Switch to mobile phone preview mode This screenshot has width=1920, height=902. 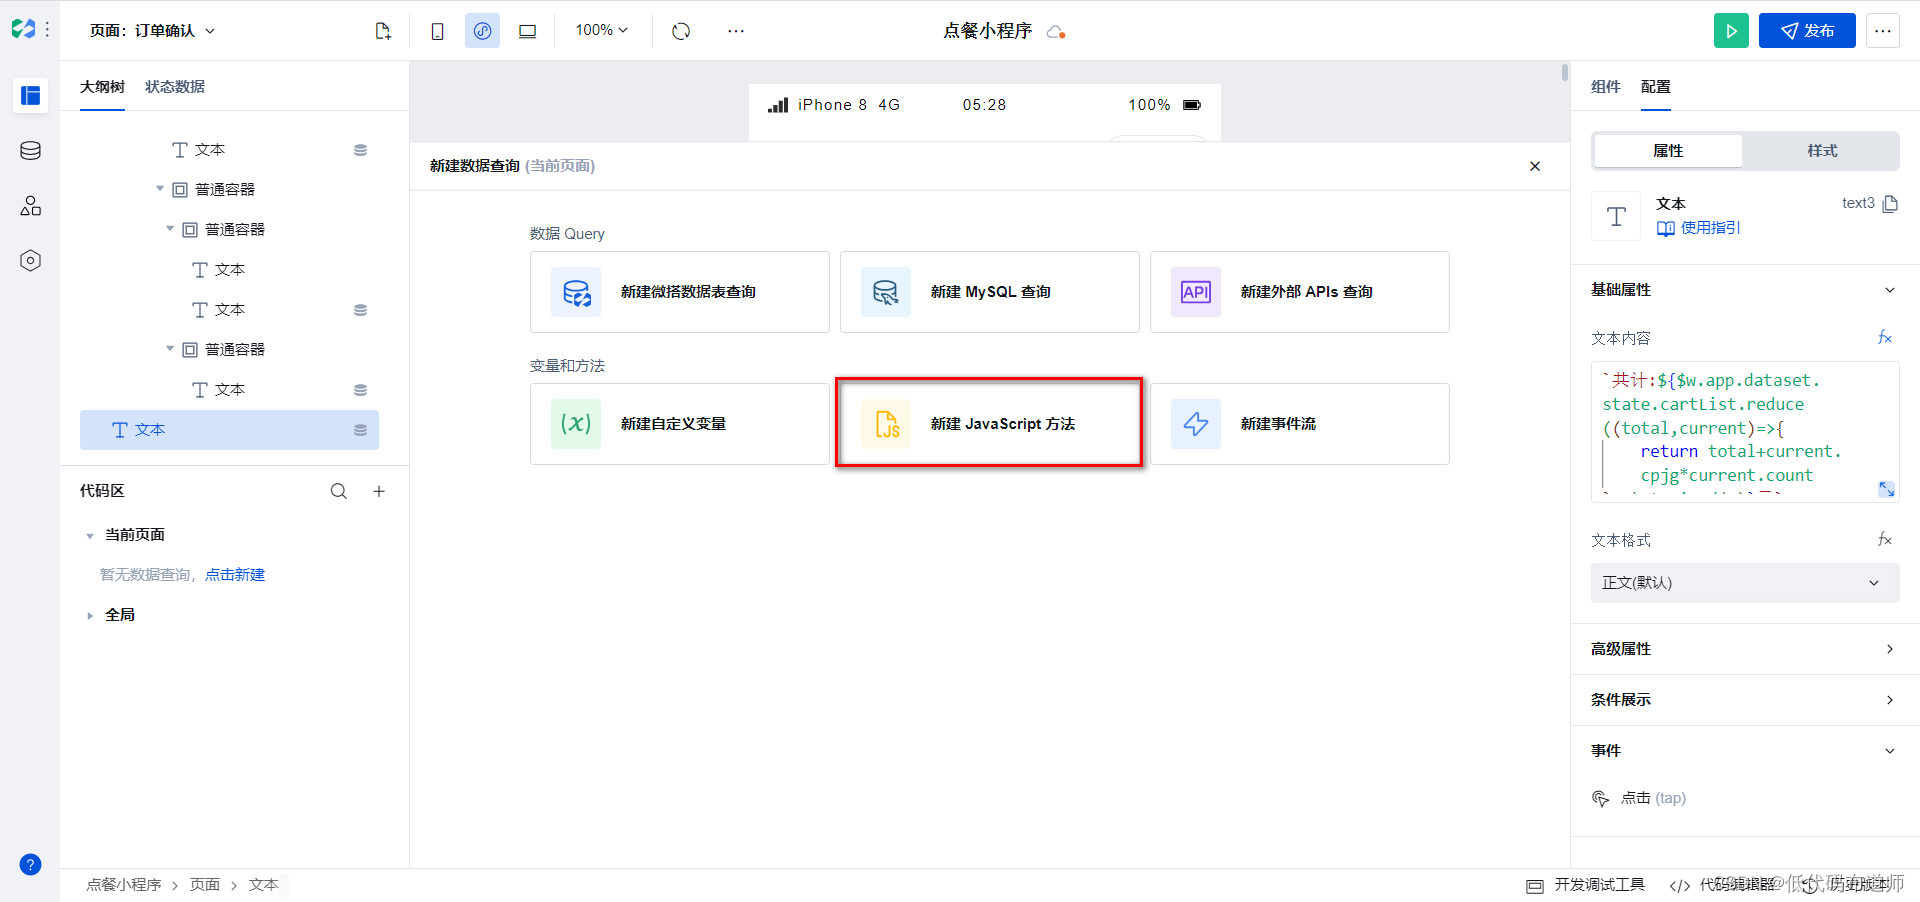tap(437, 31)
